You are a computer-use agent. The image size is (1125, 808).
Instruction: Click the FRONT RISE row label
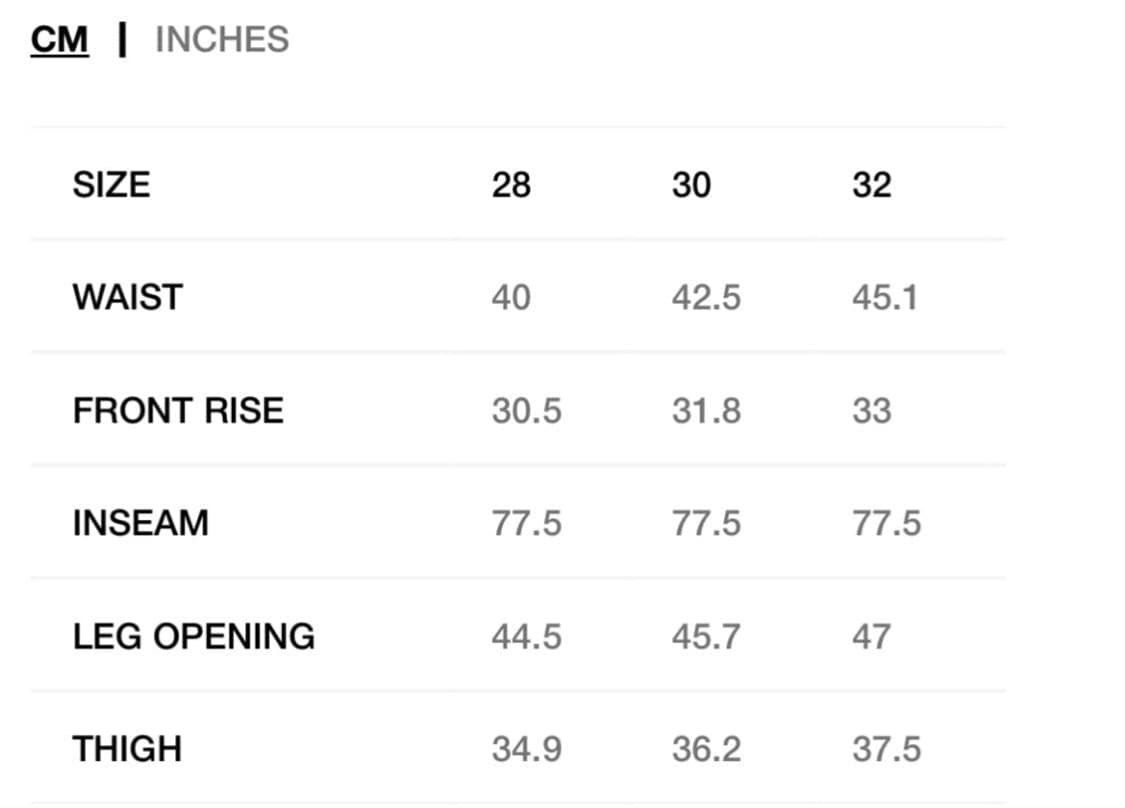[x=178, y=410]
